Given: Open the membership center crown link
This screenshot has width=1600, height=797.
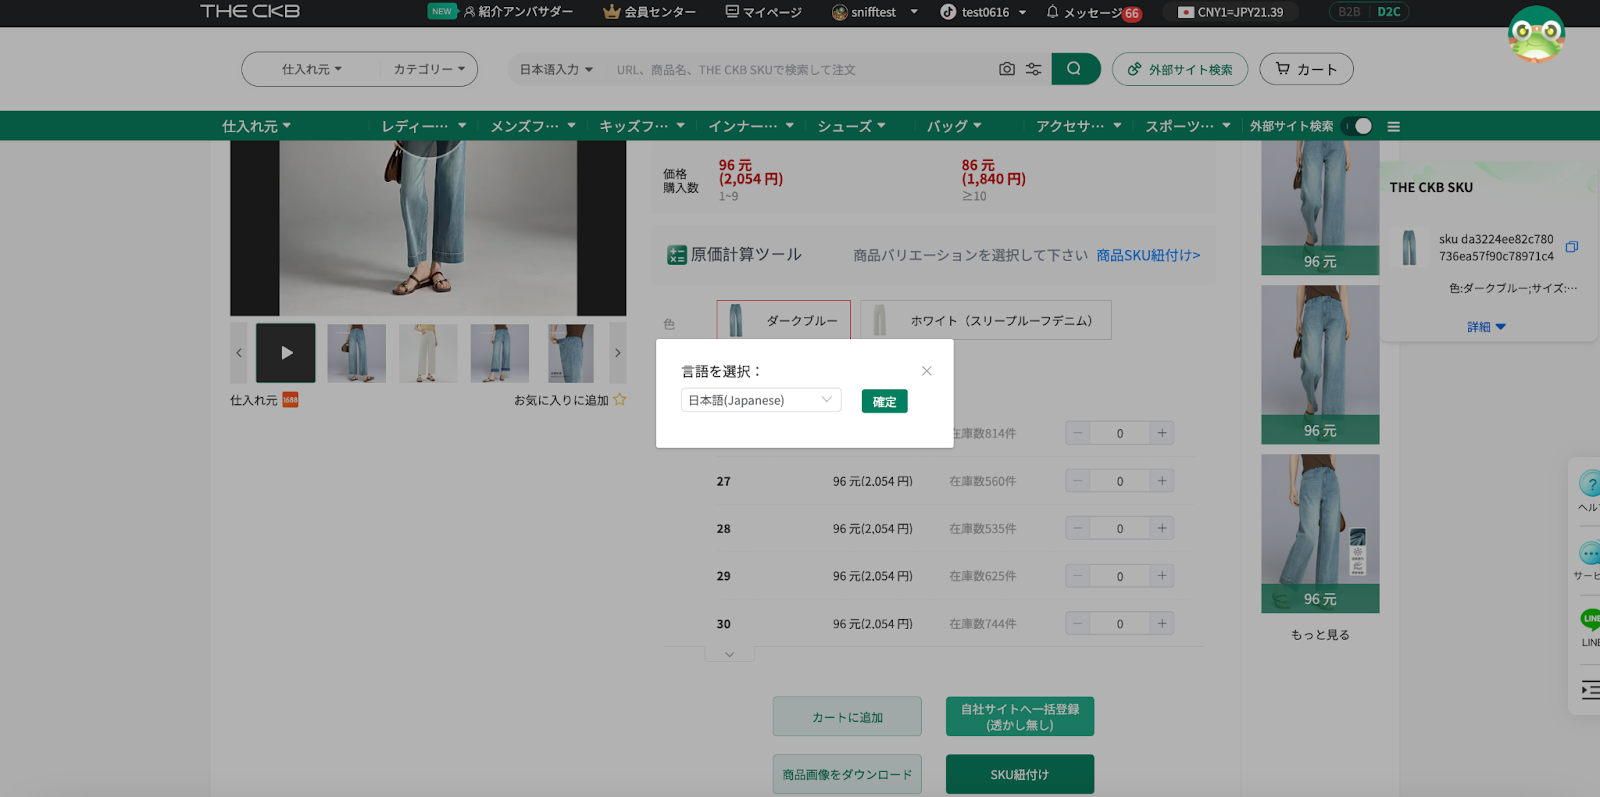Looking at the screenshot, I should pos(650,12).
